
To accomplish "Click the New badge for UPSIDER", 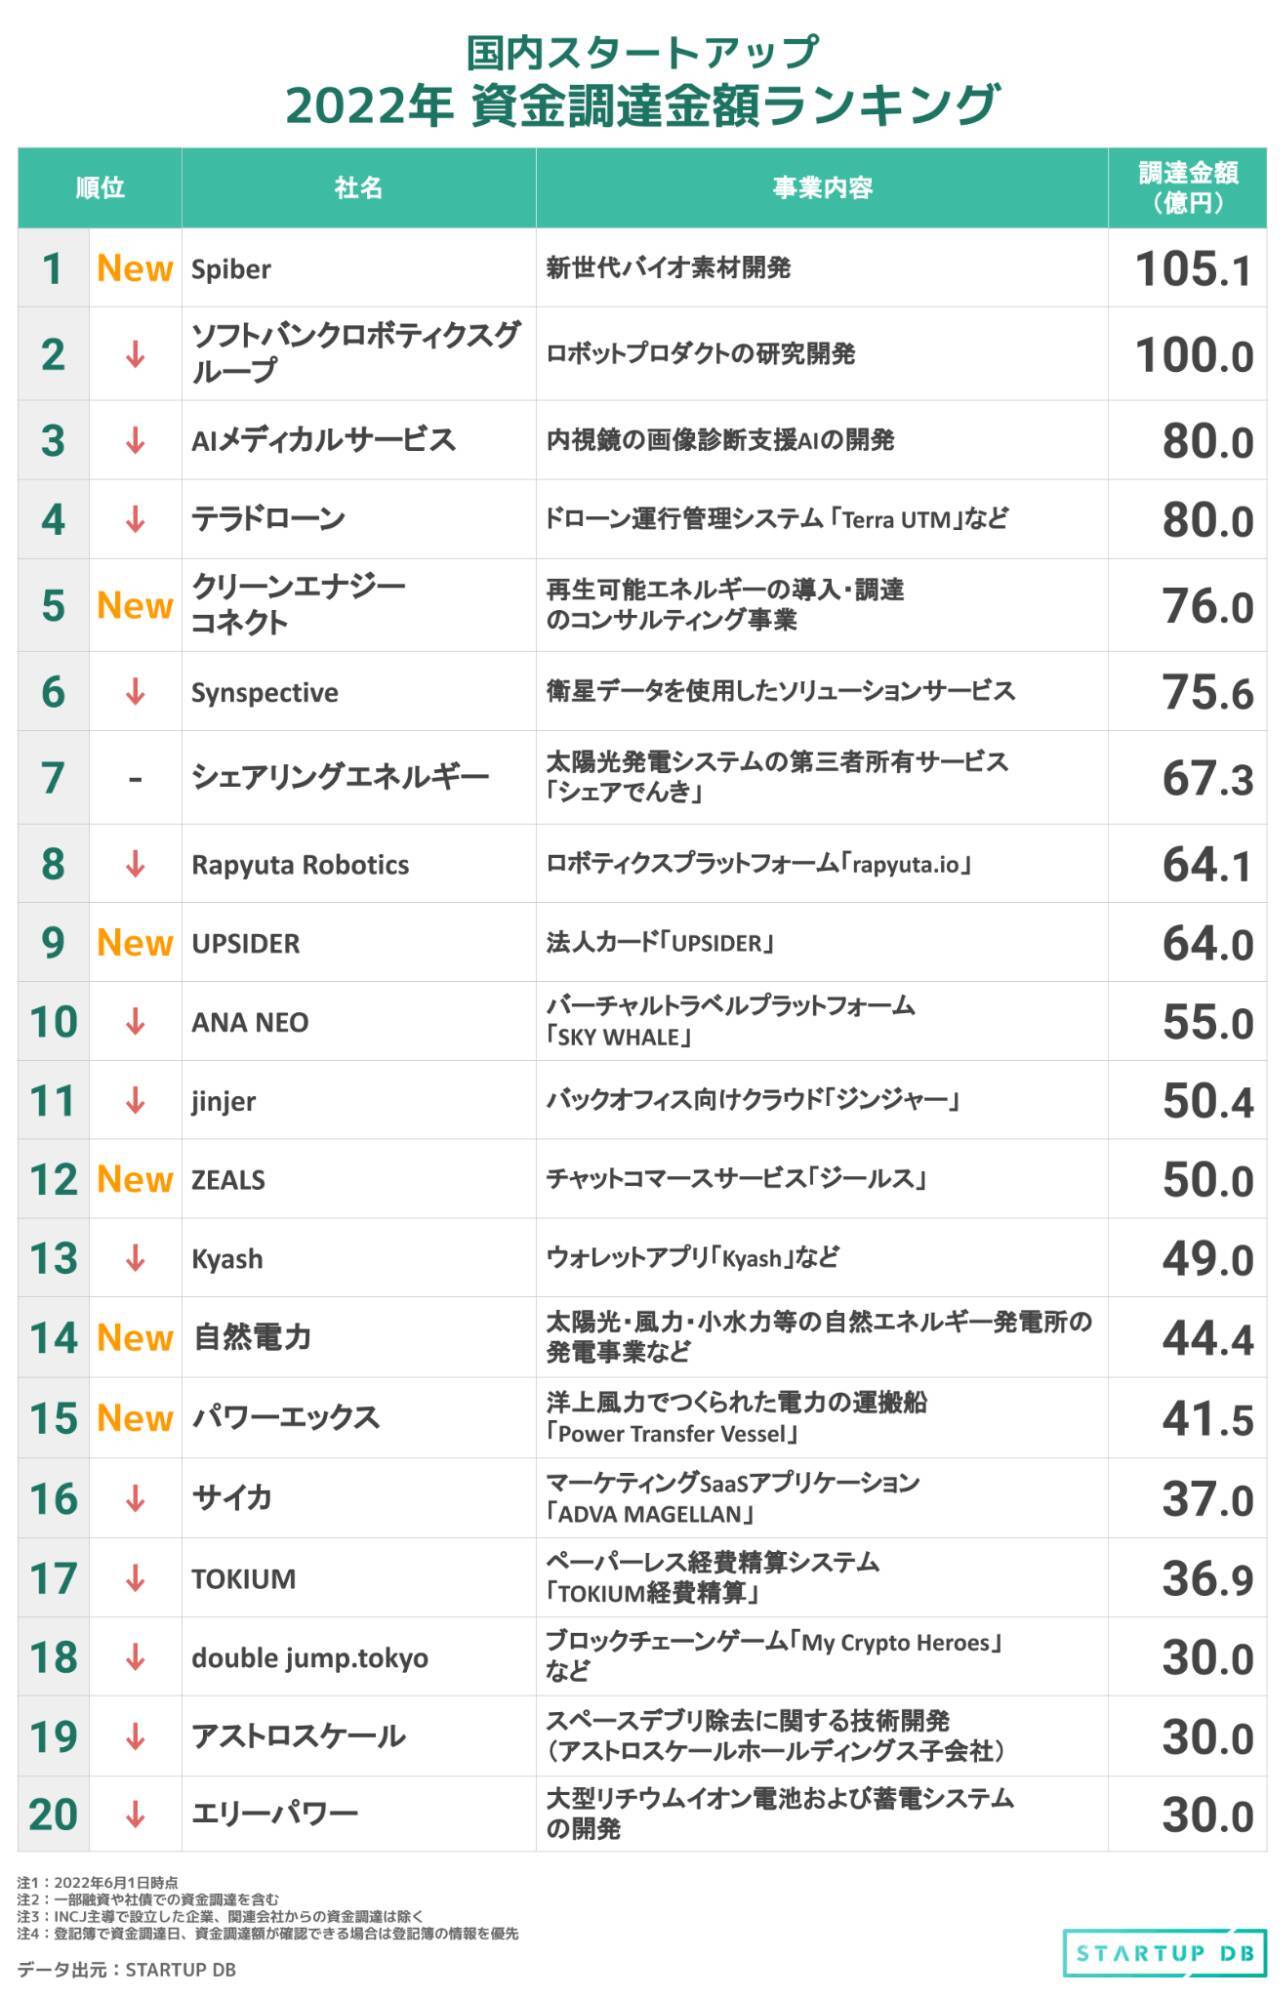I will 135,942.
